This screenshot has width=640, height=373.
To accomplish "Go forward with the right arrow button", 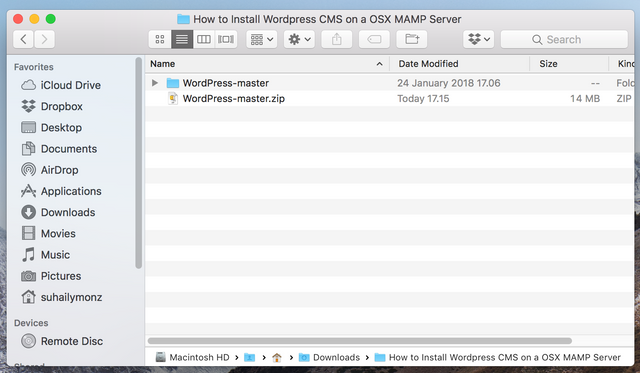I will pos(44,40).
